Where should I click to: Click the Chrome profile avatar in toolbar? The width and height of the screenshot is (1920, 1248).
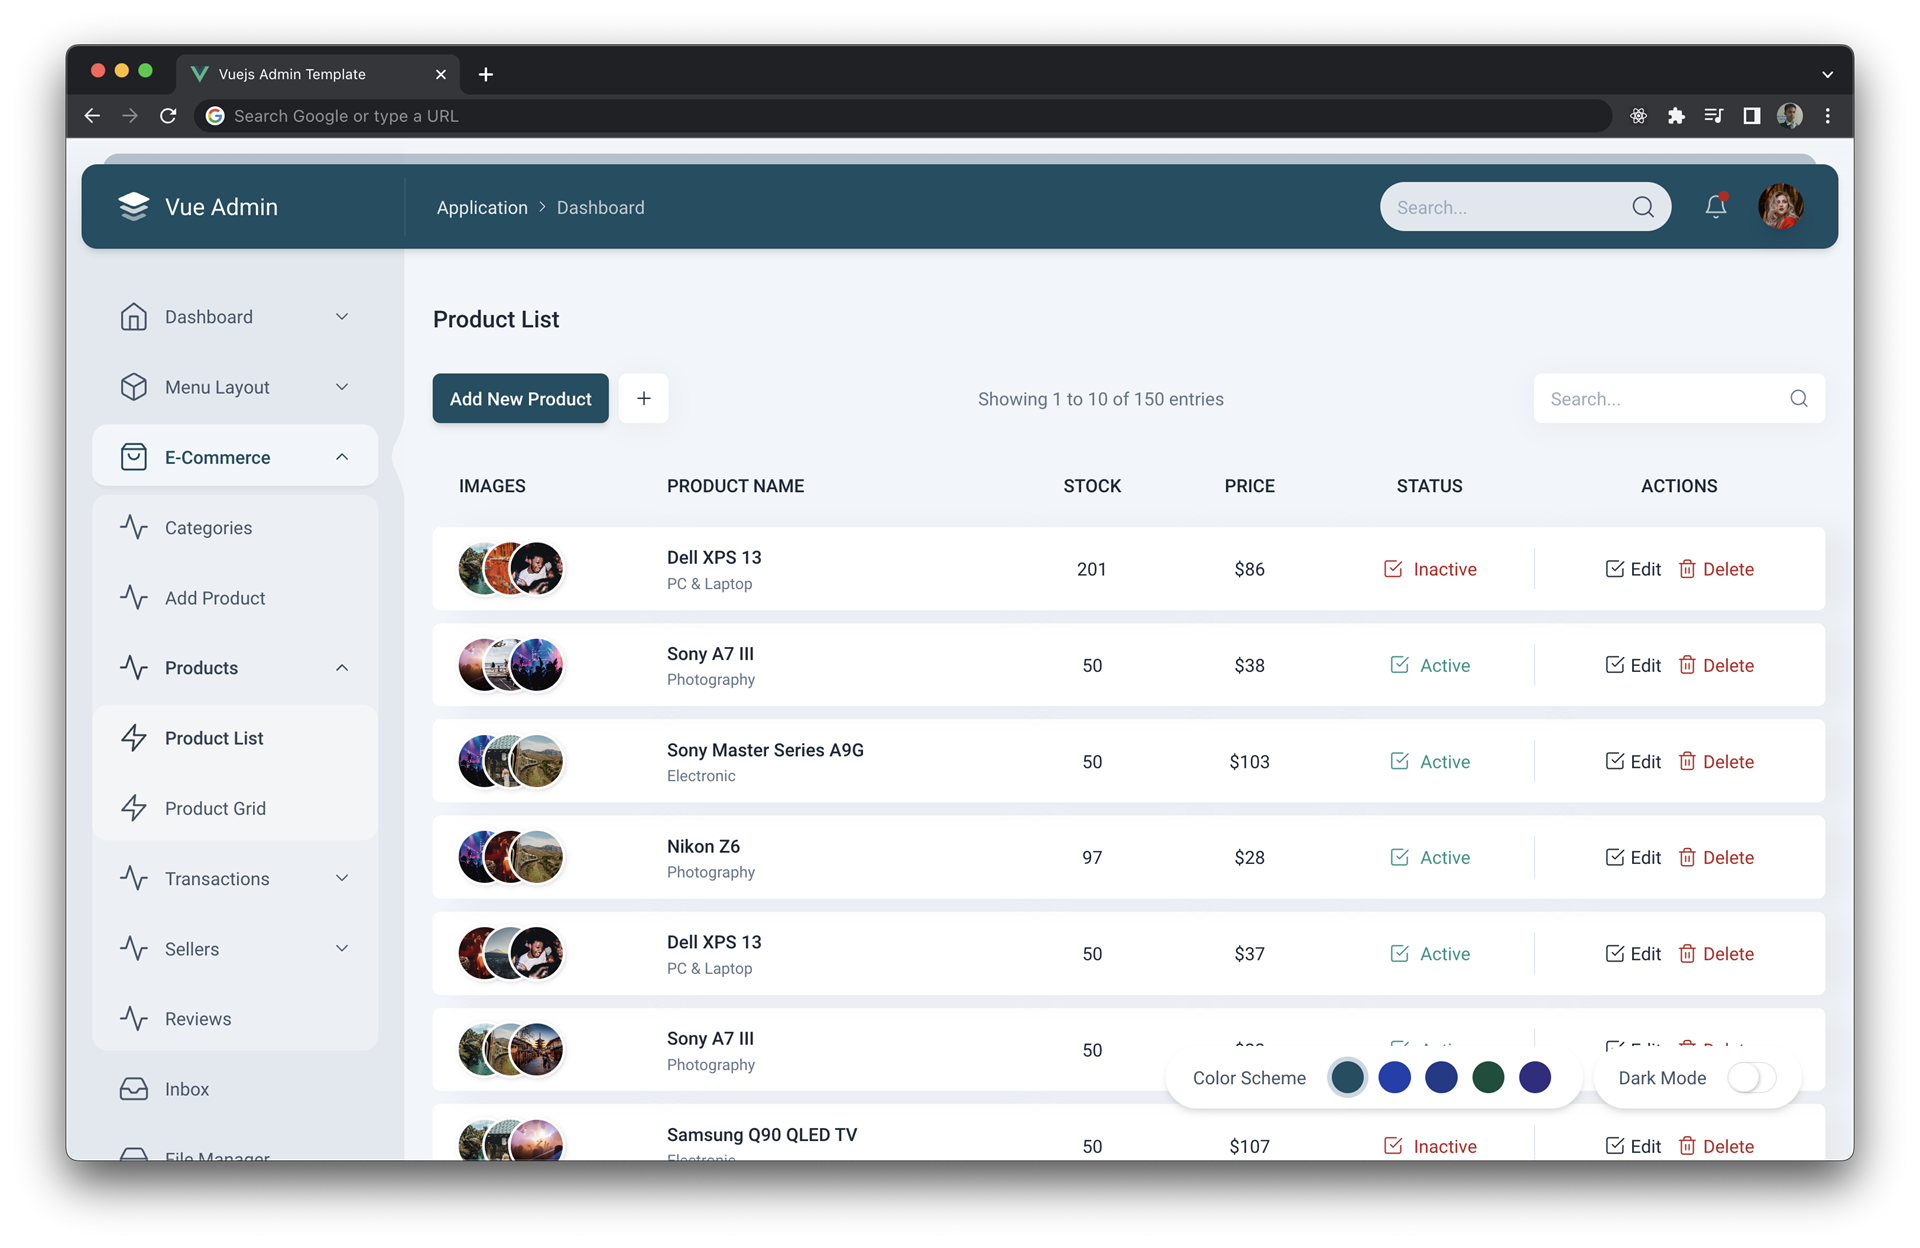pos(1790,116)
